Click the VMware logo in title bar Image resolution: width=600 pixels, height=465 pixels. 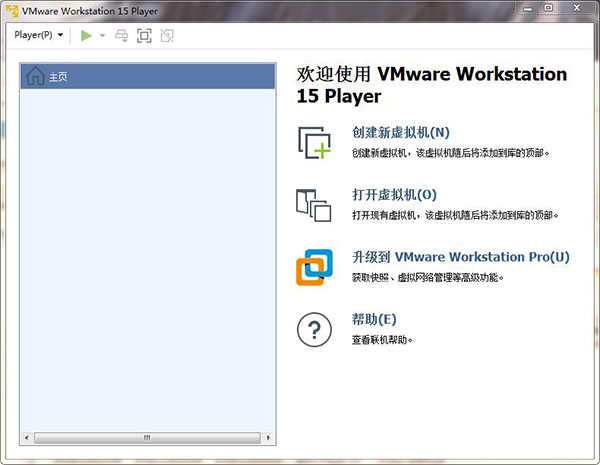[13, 9]
